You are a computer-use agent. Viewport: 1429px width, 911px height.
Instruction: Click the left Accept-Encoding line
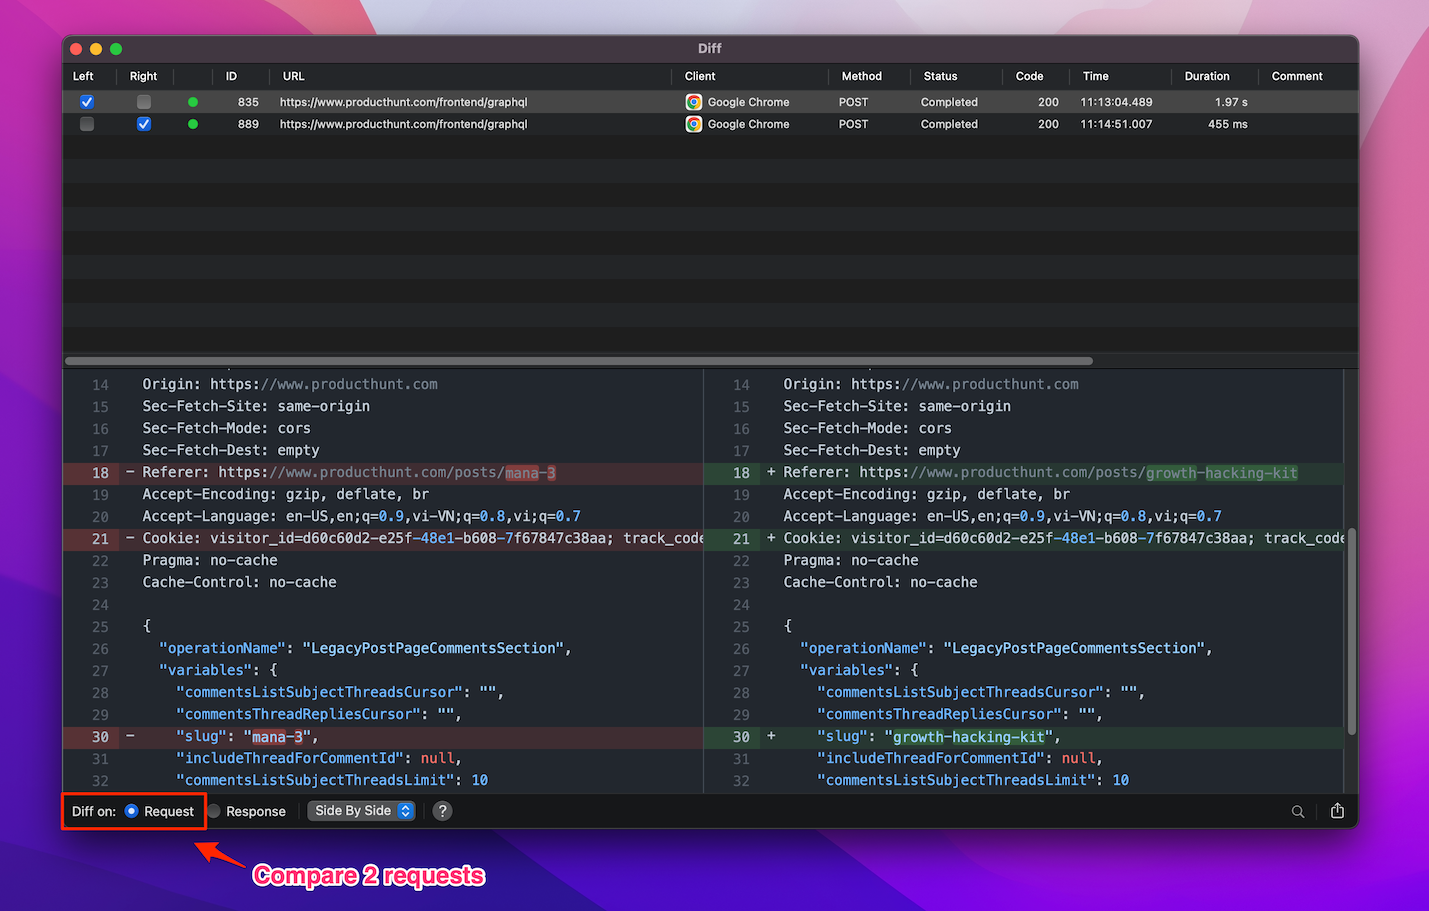point(285,495)
